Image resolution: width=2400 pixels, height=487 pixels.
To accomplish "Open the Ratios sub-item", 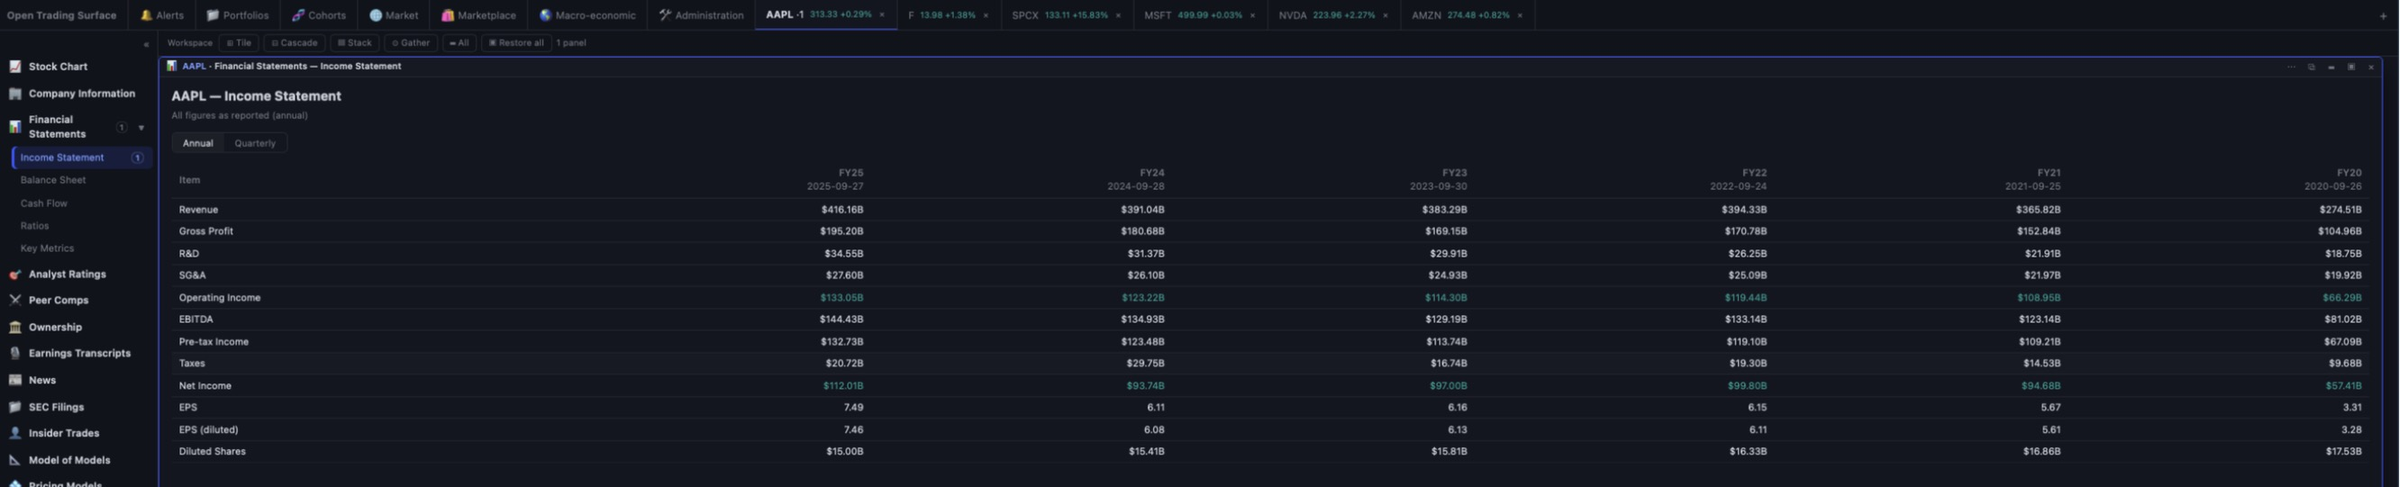I will coord(34,226).
